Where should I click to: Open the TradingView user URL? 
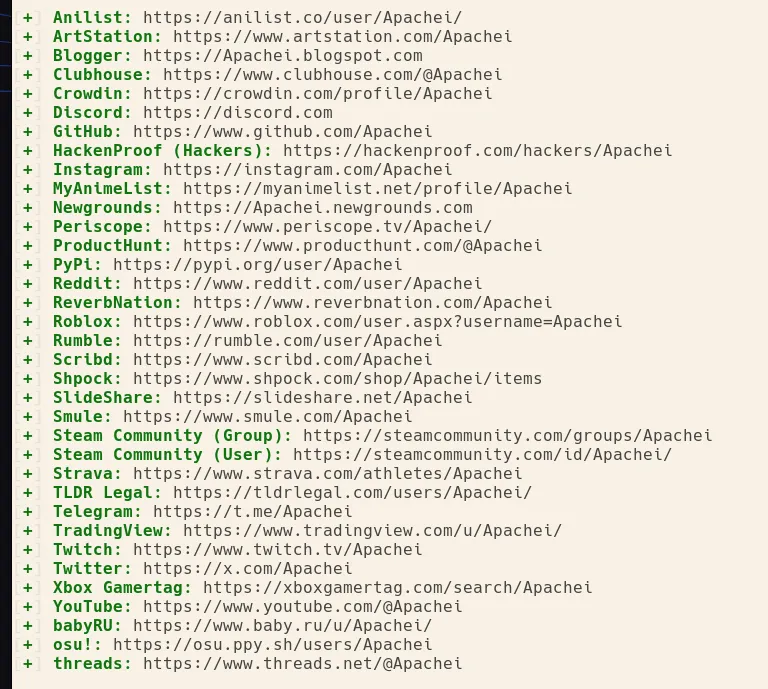pyautogui.click(x=372, y=530)
